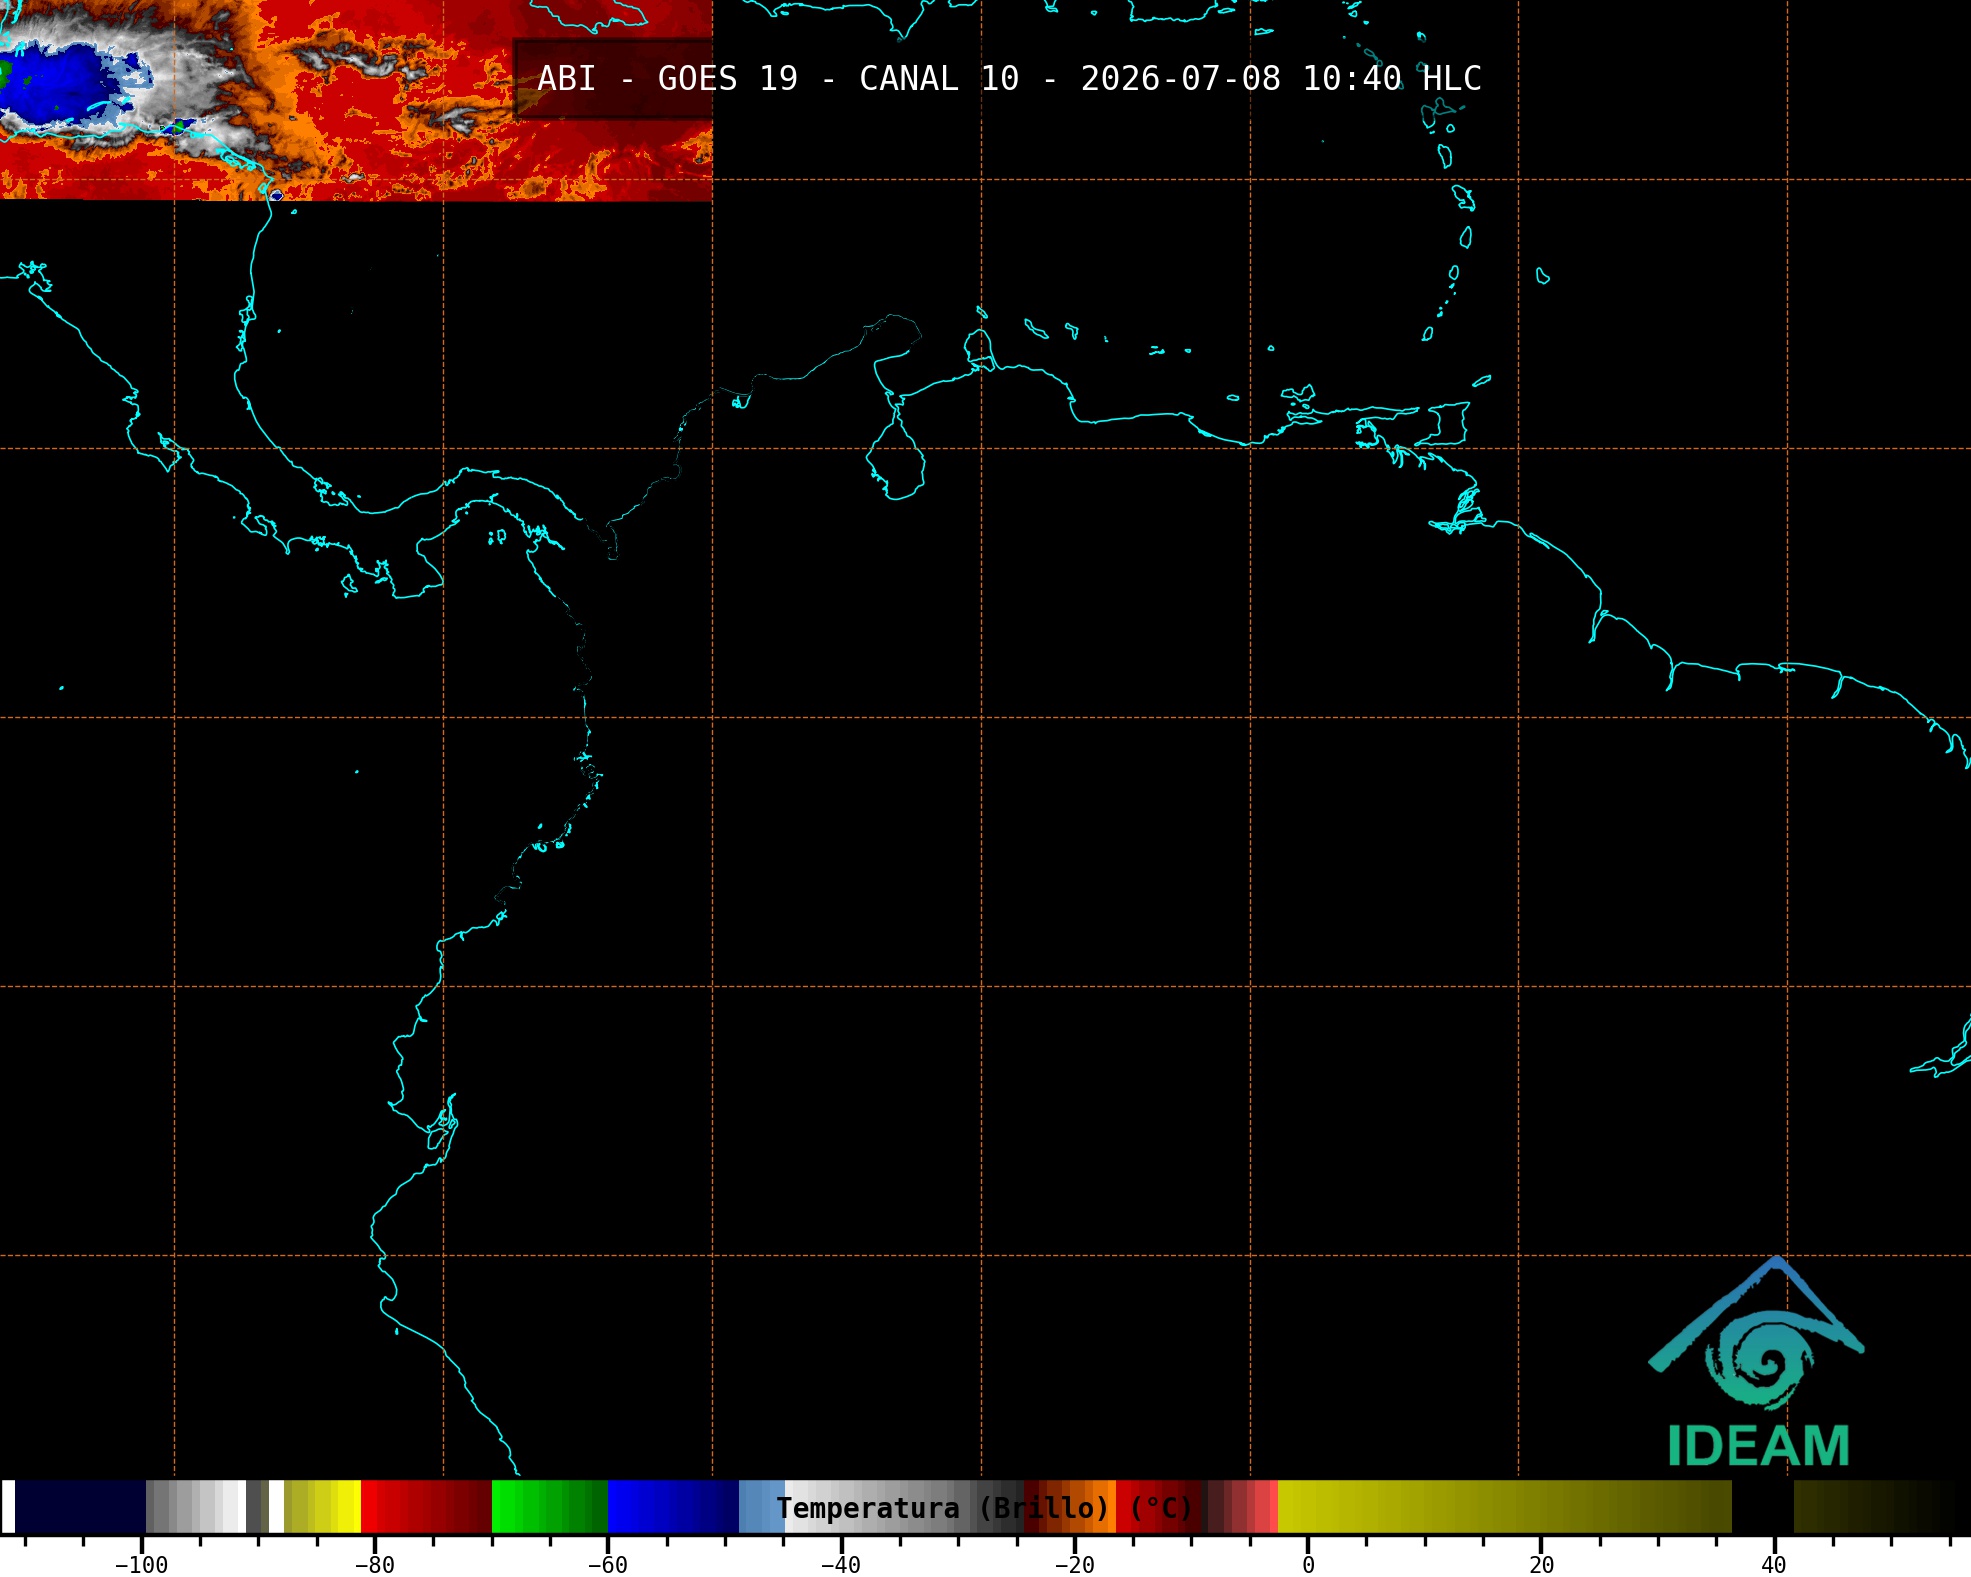Click the -80 tick label on colorbar

point(374,1565)
